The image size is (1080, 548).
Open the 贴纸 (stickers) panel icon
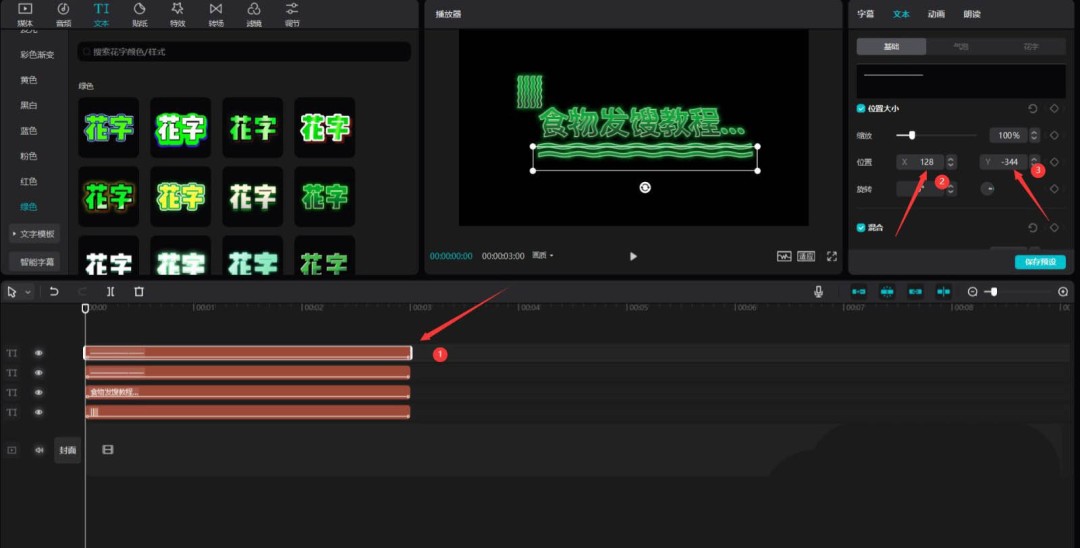[139, 13]
